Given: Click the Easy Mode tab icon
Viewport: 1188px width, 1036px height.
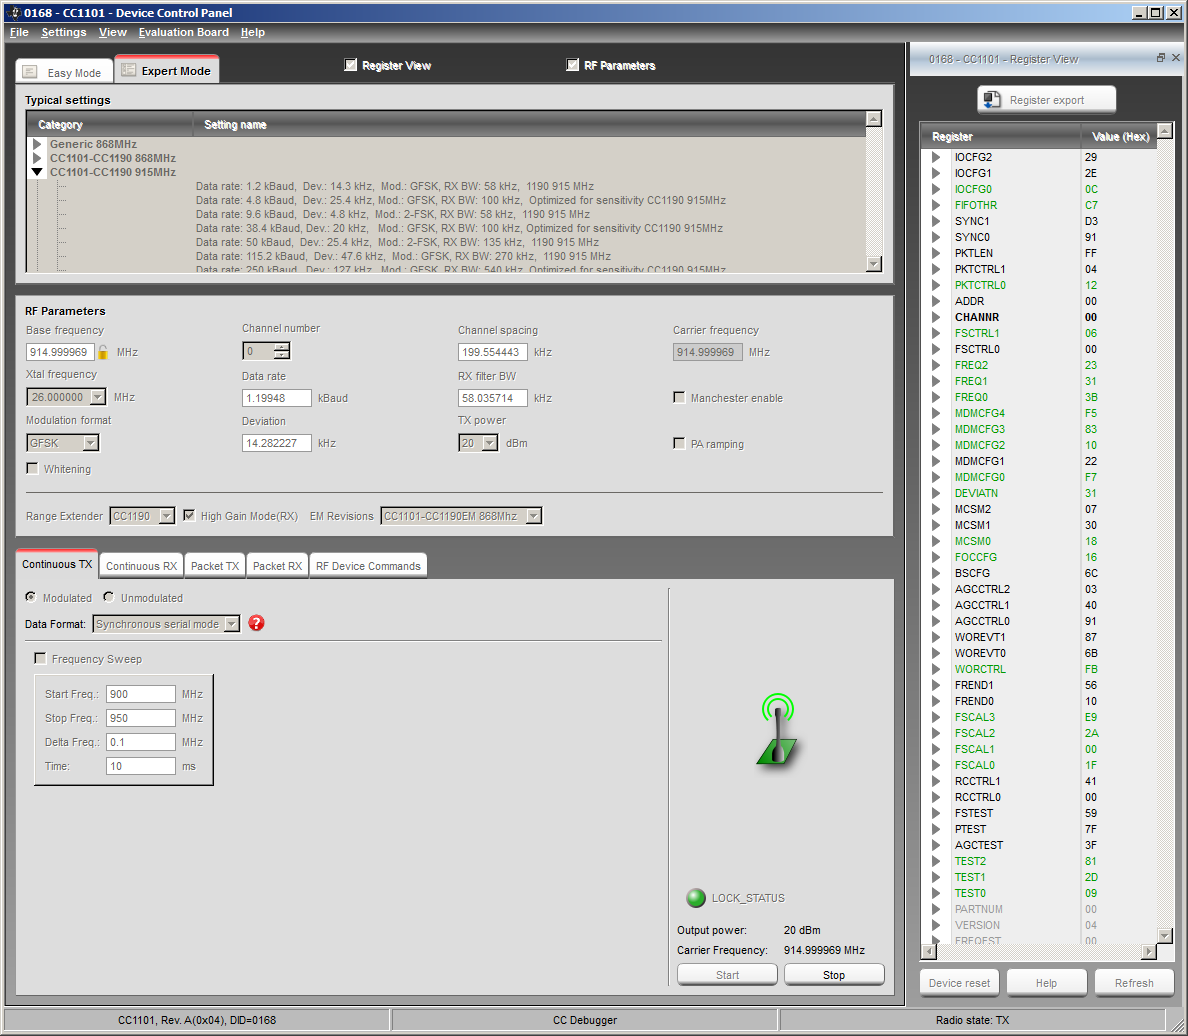Looking at the screenshot, I should pyautogui.click(x=30, y=72).
